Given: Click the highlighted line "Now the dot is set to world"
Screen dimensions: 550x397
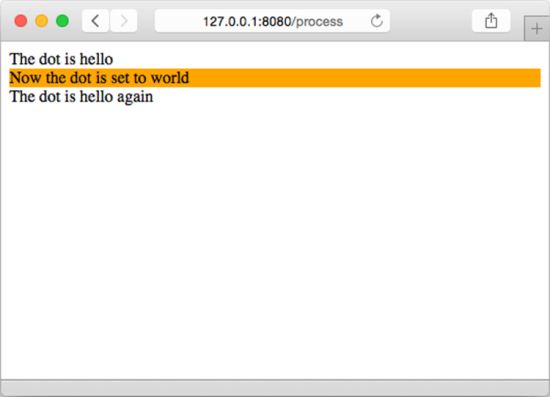Looking at the screenshot, I should [x=275, y=78].
